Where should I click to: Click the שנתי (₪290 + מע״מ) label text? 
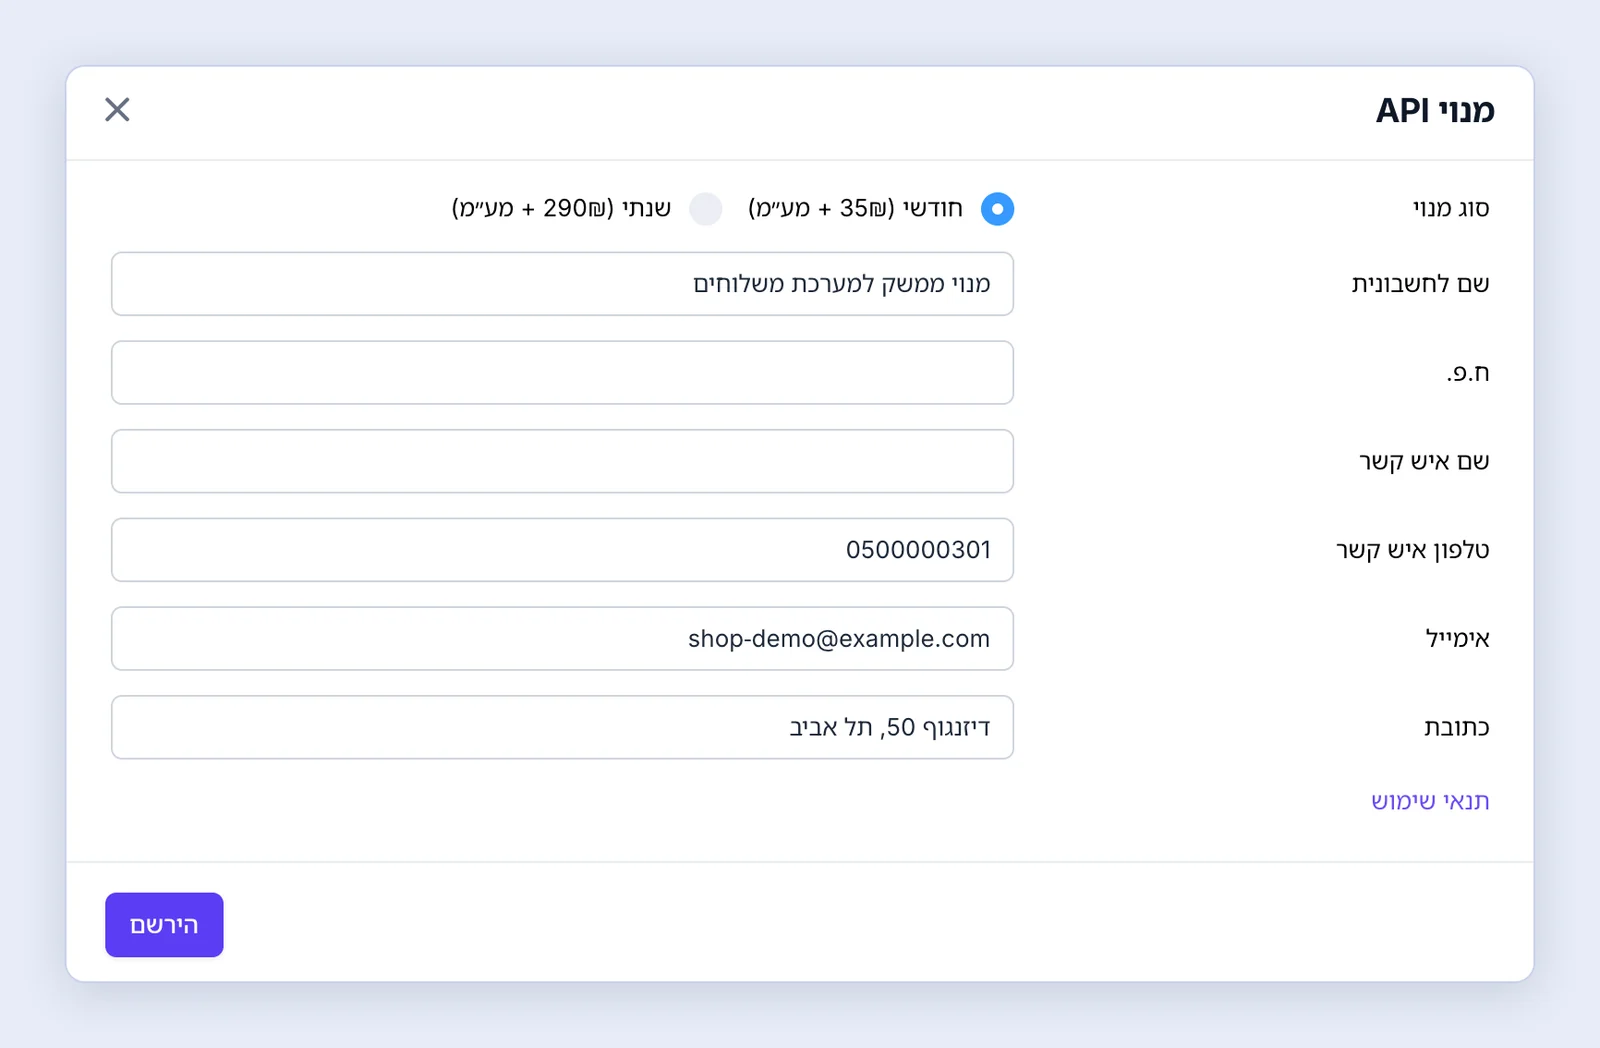click(561, 208)
